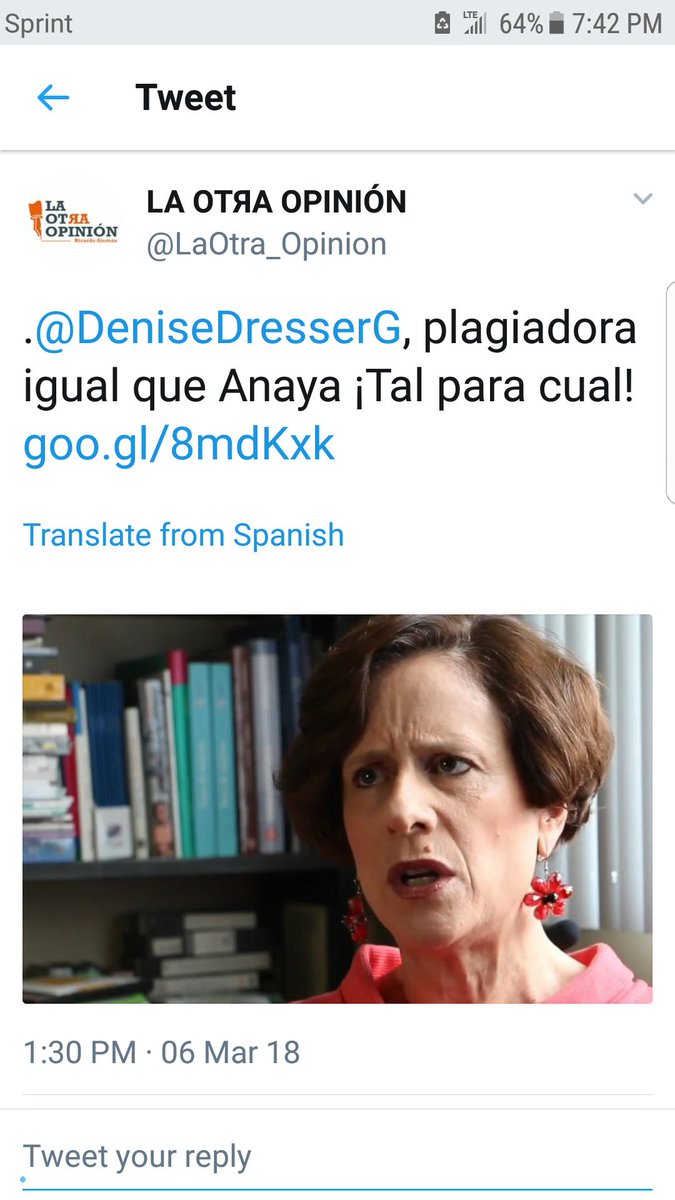Tap the plagiadora igual que Anaya tweet text

pyautogui.click(x=330, y=358)
